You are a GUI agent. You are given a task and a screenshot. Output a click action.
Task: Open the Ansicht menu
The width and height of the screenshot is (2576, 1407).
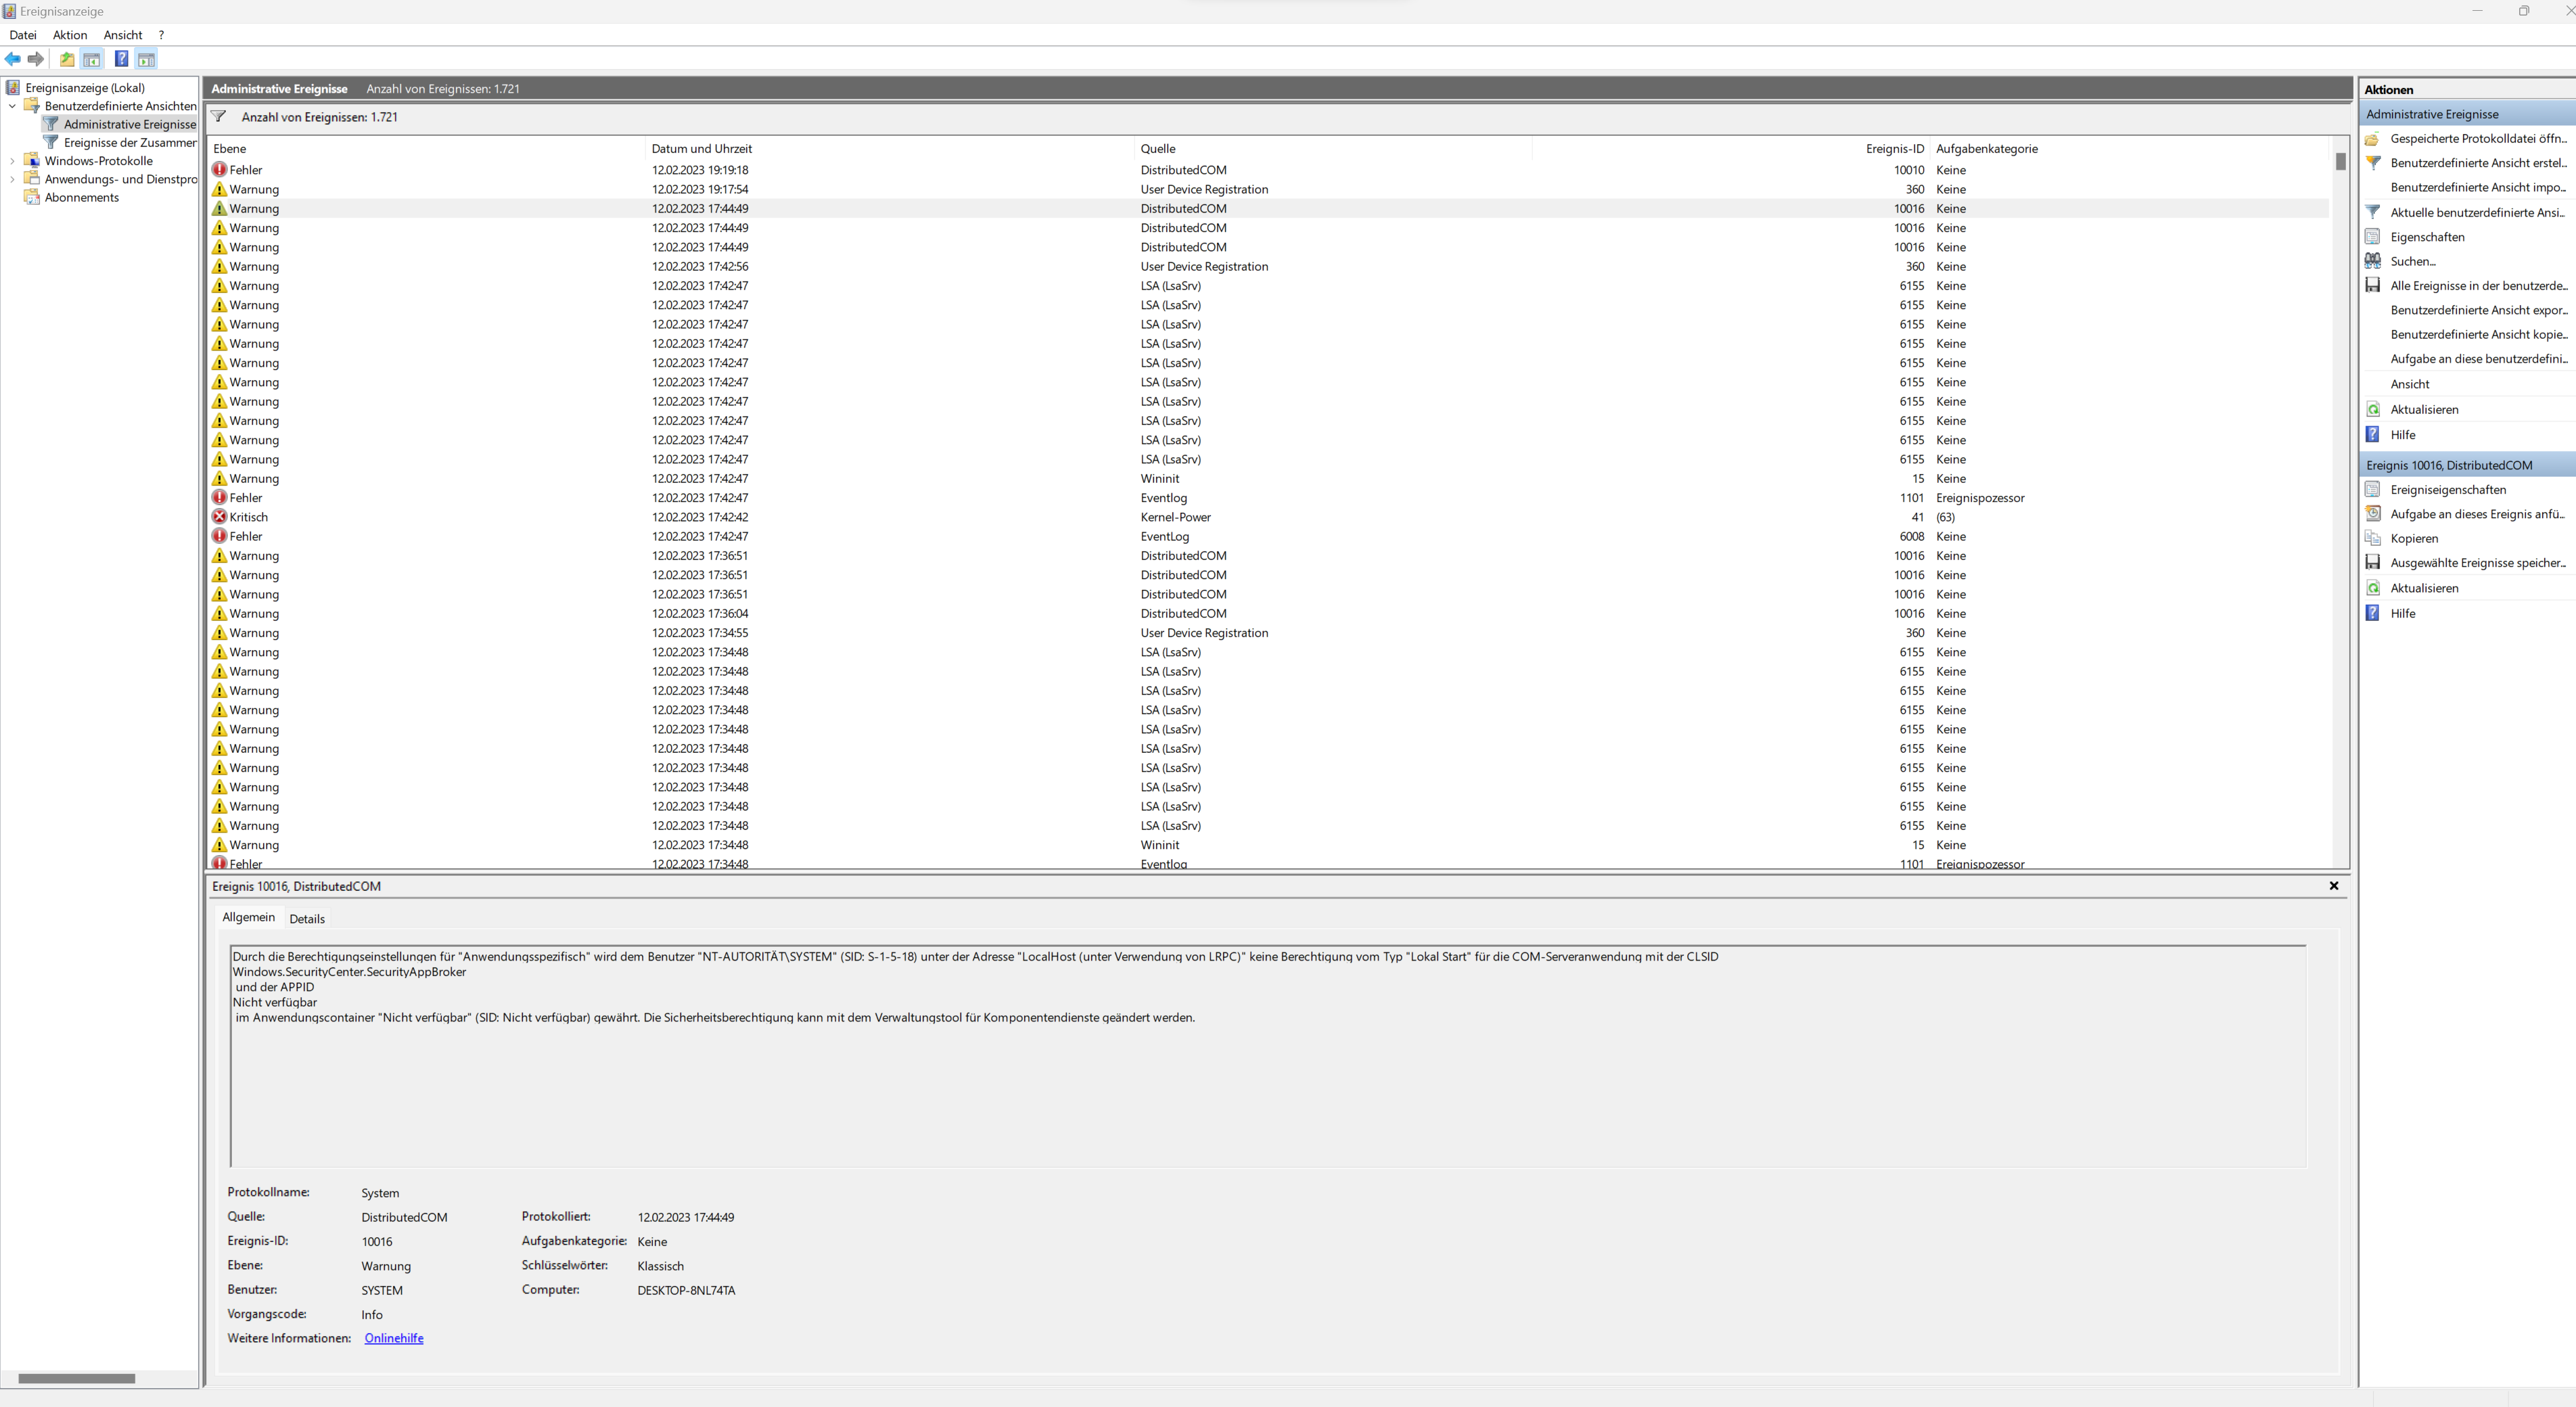(x=123, y=35)
